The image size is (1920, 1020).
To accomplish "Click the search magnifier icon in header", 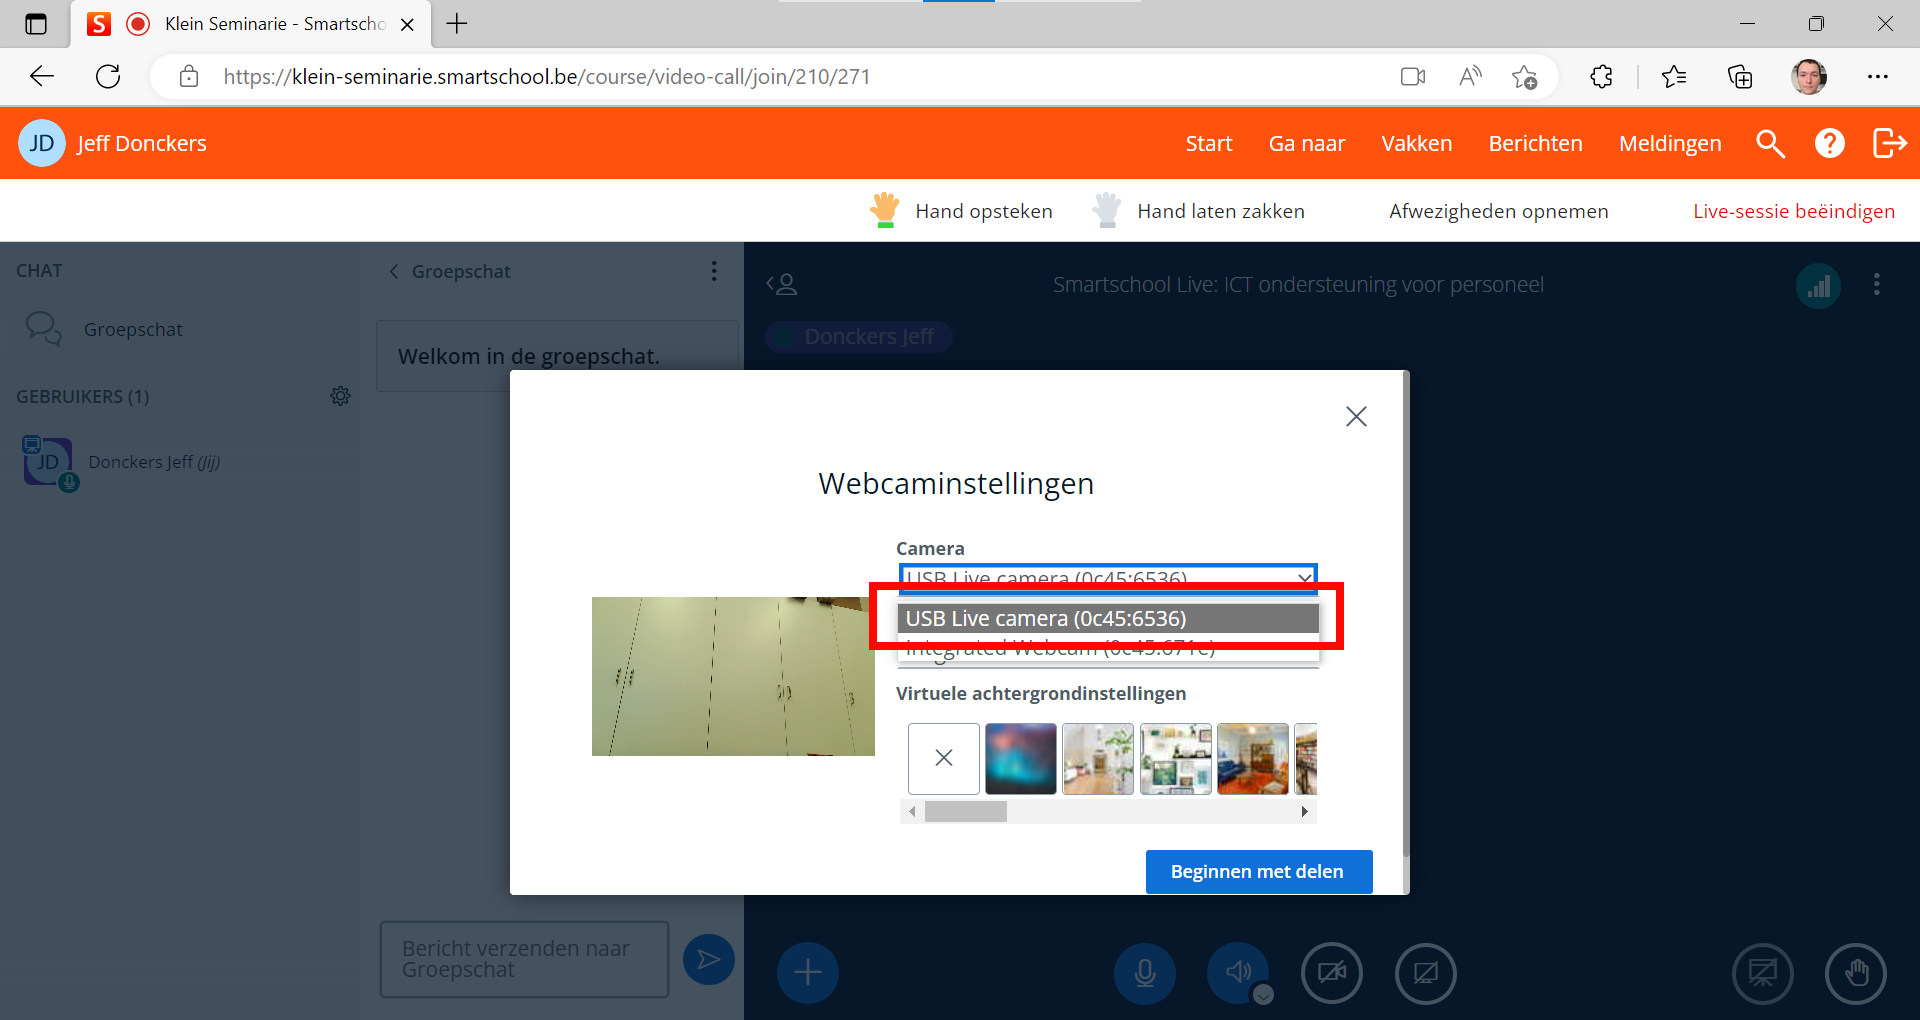I will [1770, 144].
